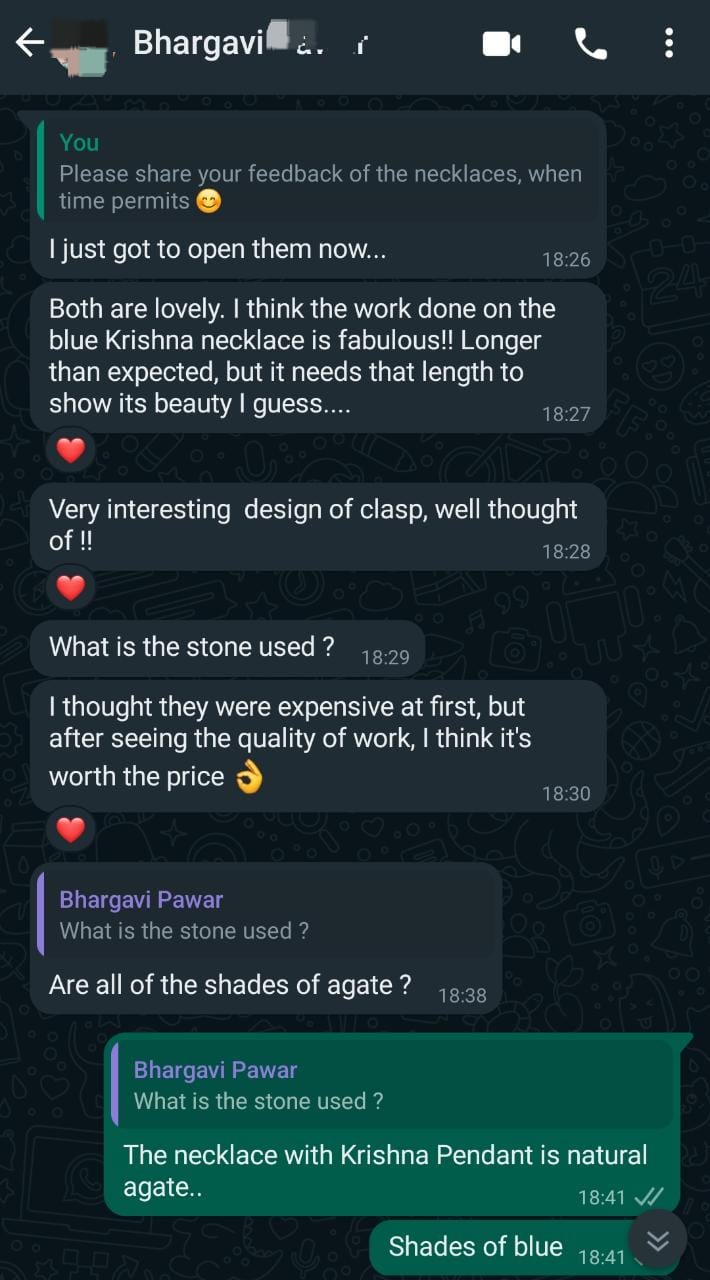710x1280 pixels.
Task: Tap the 'Shades of blue' sent message
Action: 476,1246
